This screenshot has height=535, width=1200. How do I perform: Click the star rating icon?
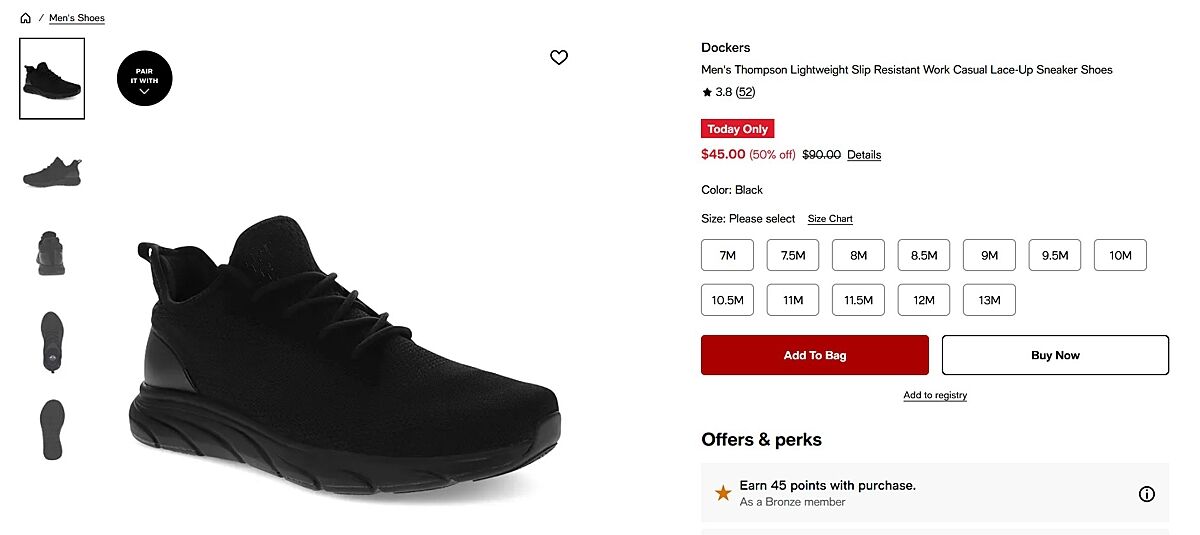pyautogui.click(x=707, y=93)
